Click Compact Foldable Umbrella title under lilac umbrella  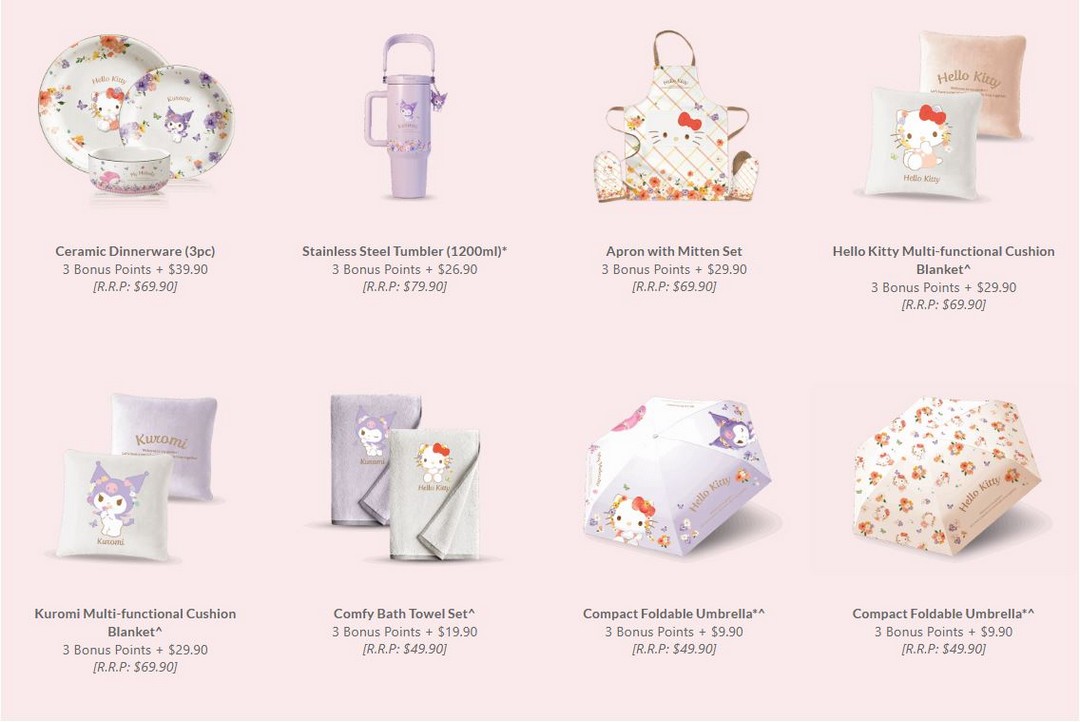pos(674,614)
